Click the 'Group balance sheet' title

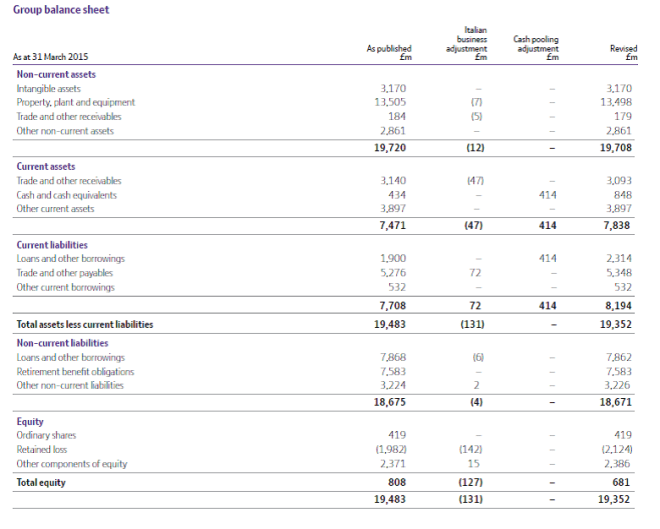tap(61, 10)
